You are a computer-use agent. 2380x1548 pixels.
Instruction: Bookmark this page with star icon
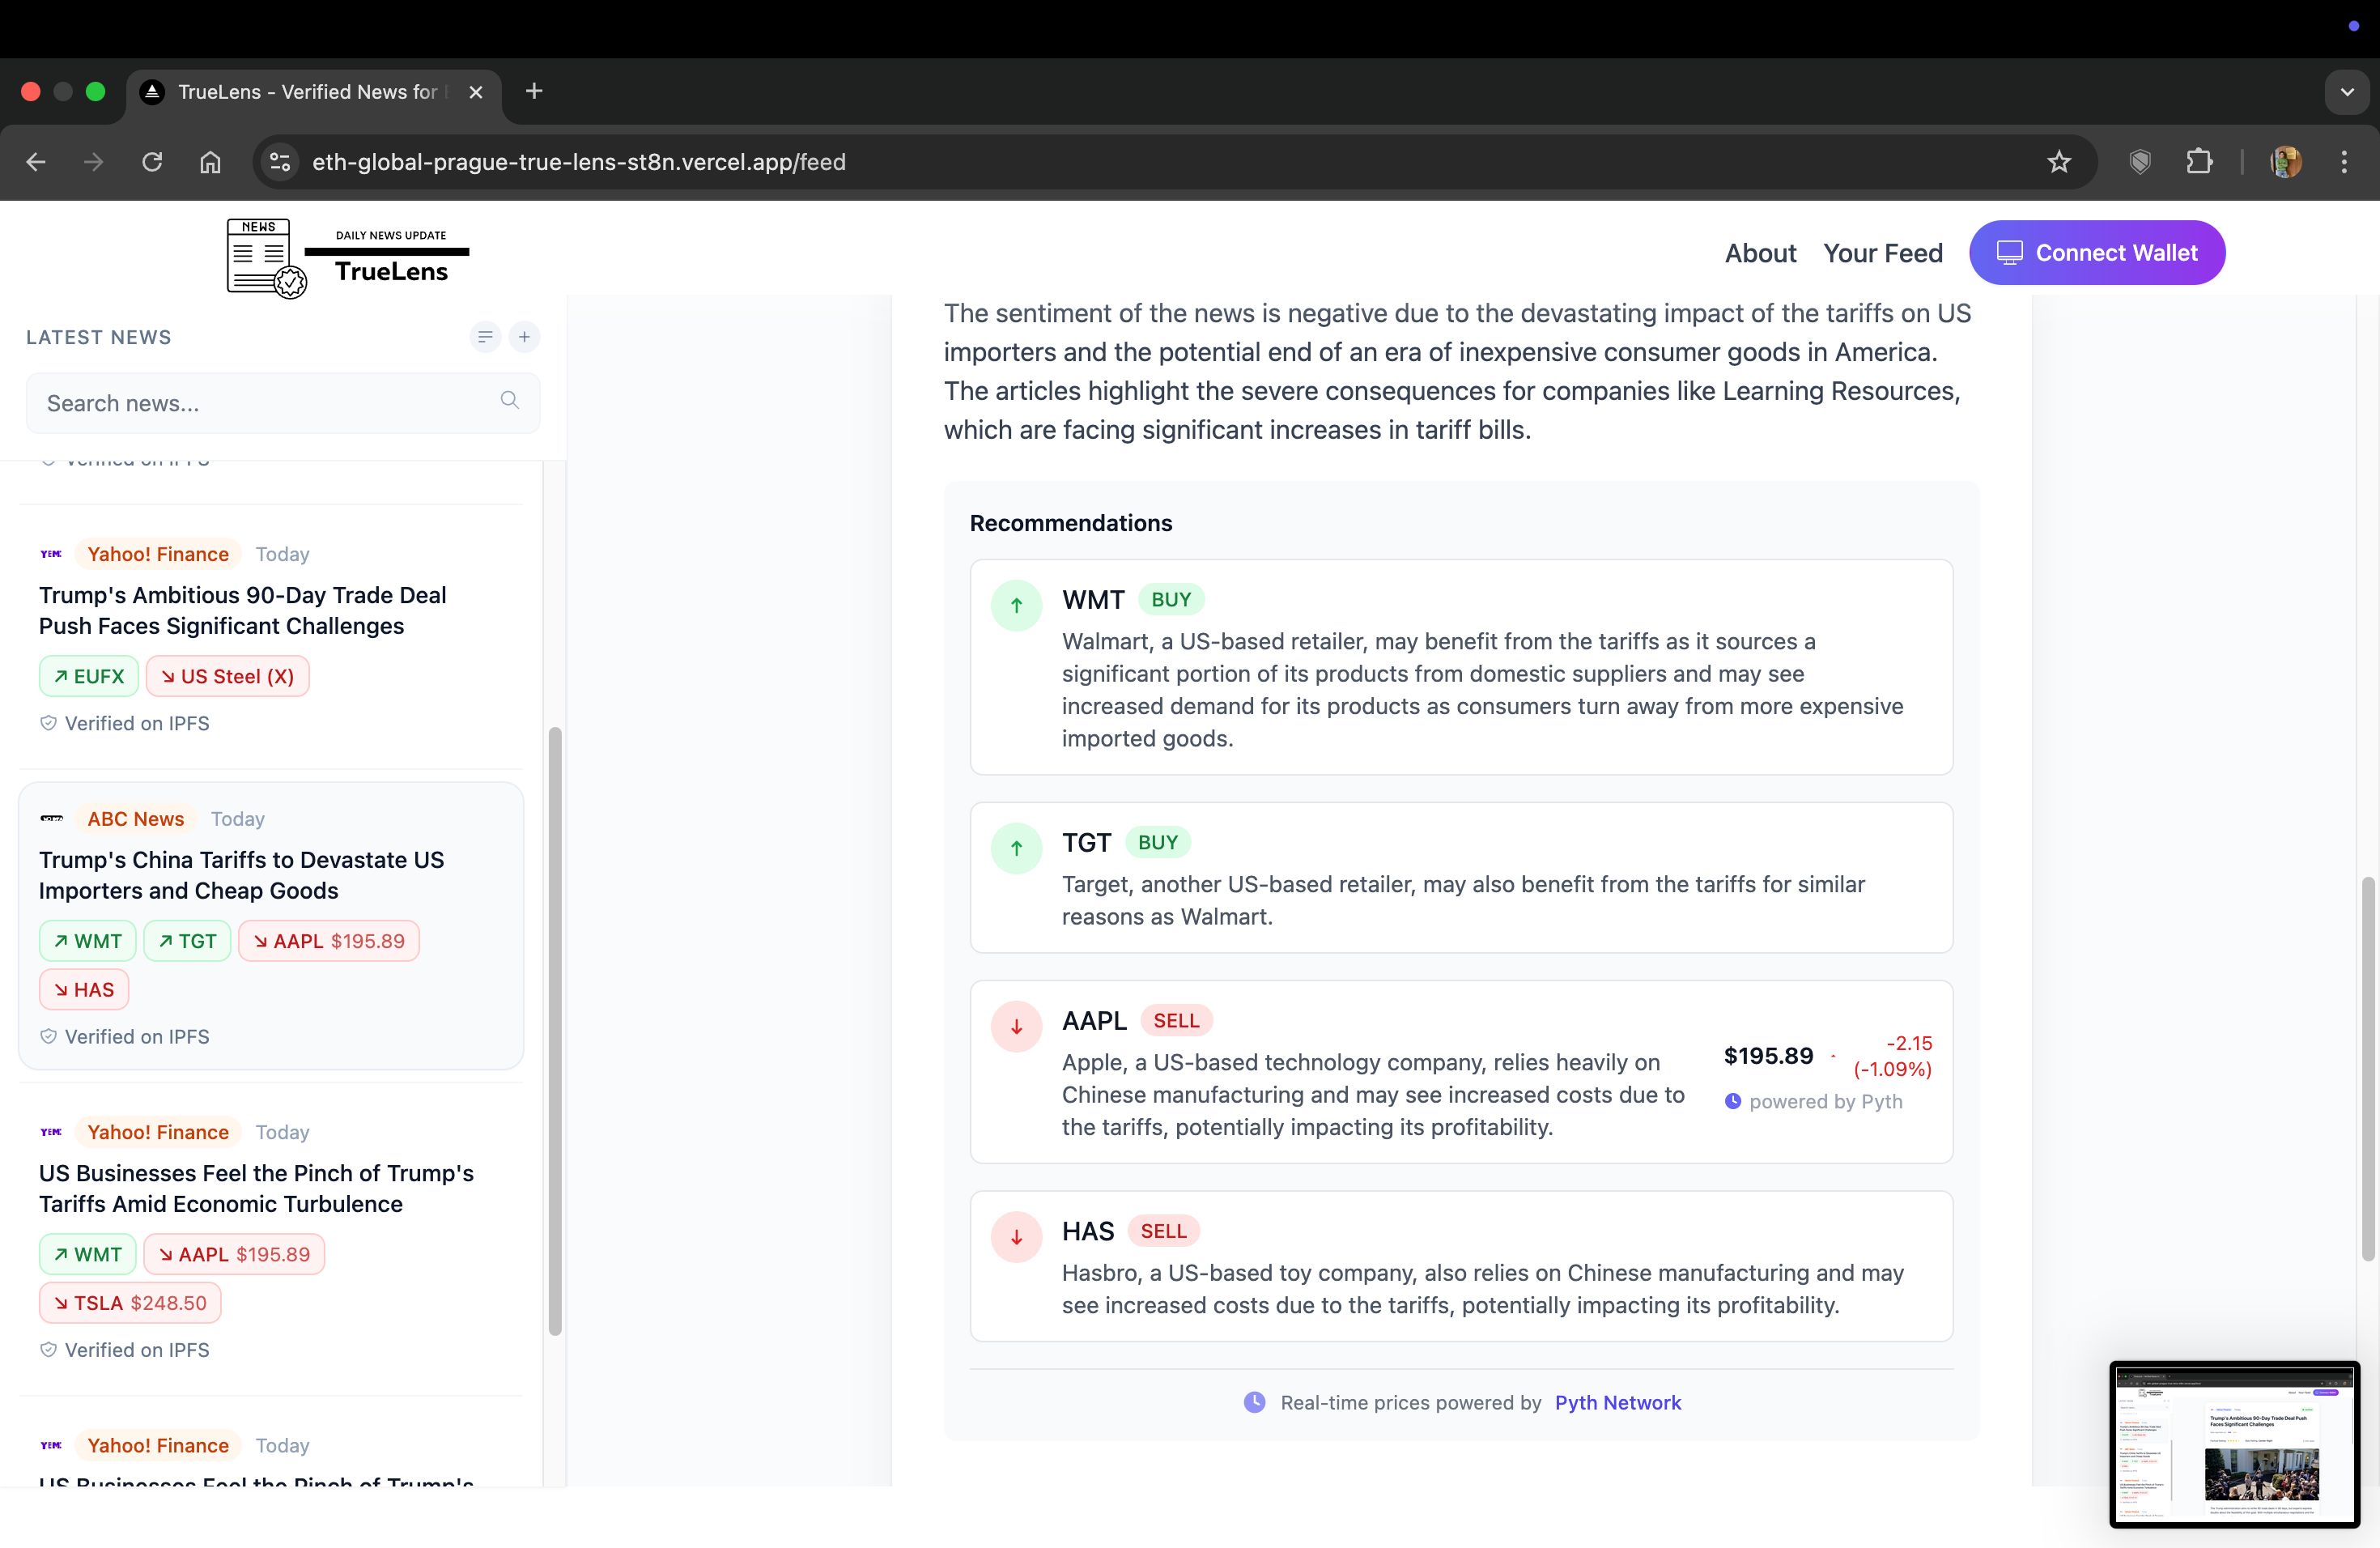pos(2059,162)
